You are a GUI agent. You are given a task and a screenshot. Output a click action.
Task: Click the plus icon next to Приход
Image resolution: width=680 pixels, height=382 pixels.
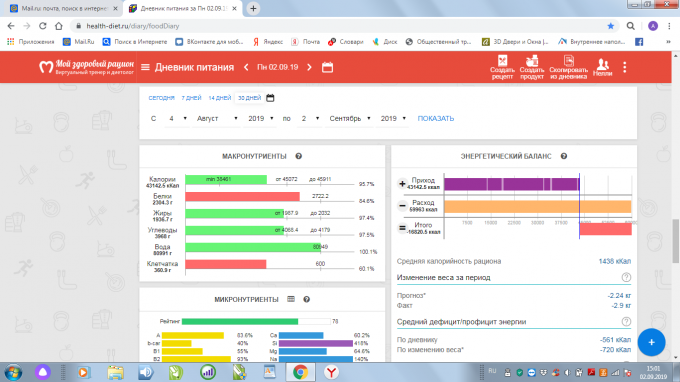[402, 184]
